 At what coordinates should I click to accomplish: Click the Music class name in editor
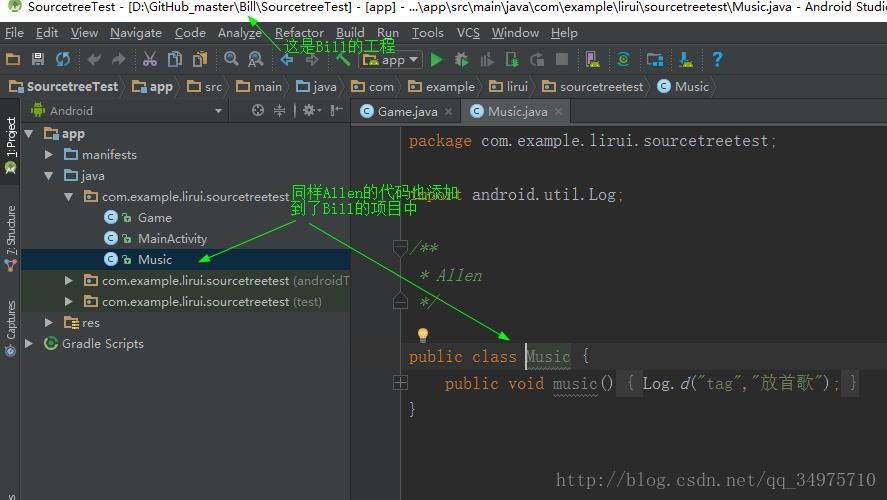point(548,356)
